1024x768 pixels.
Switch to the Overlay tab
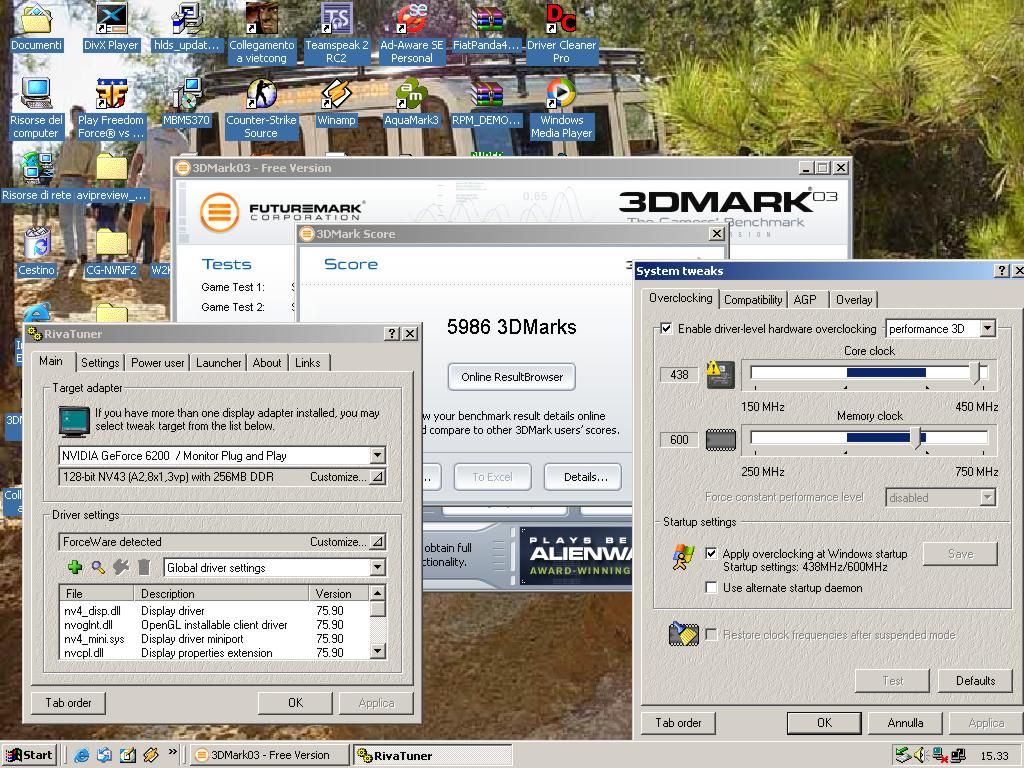(854, 300)
